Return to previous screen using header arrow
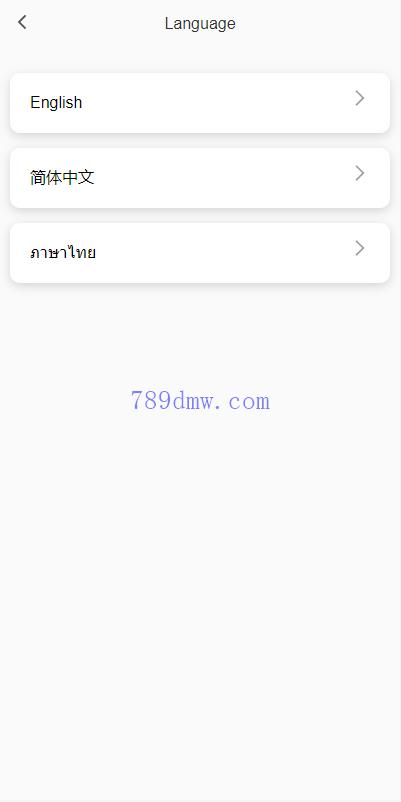Viewport: 401px width, 802px height. point(22,23)
